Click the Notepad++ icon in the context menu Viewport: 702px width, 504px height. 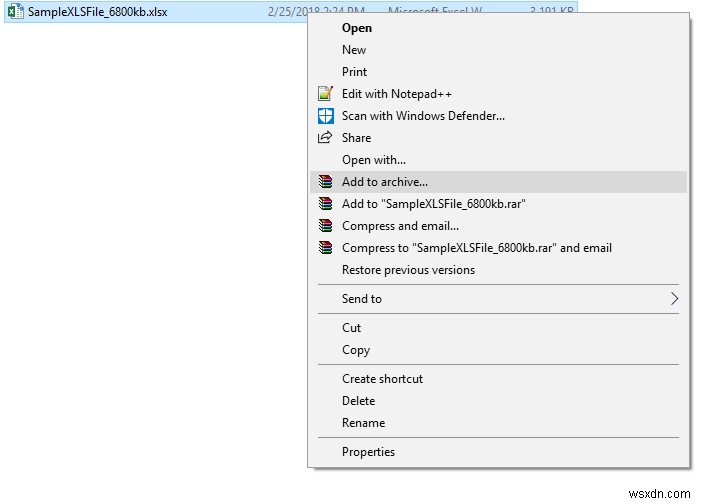point(324,93)
